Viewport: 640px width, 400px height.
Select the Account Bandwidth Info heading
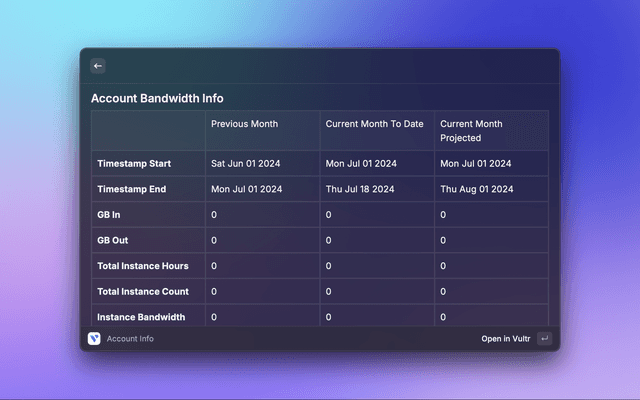tap(157, 99)
